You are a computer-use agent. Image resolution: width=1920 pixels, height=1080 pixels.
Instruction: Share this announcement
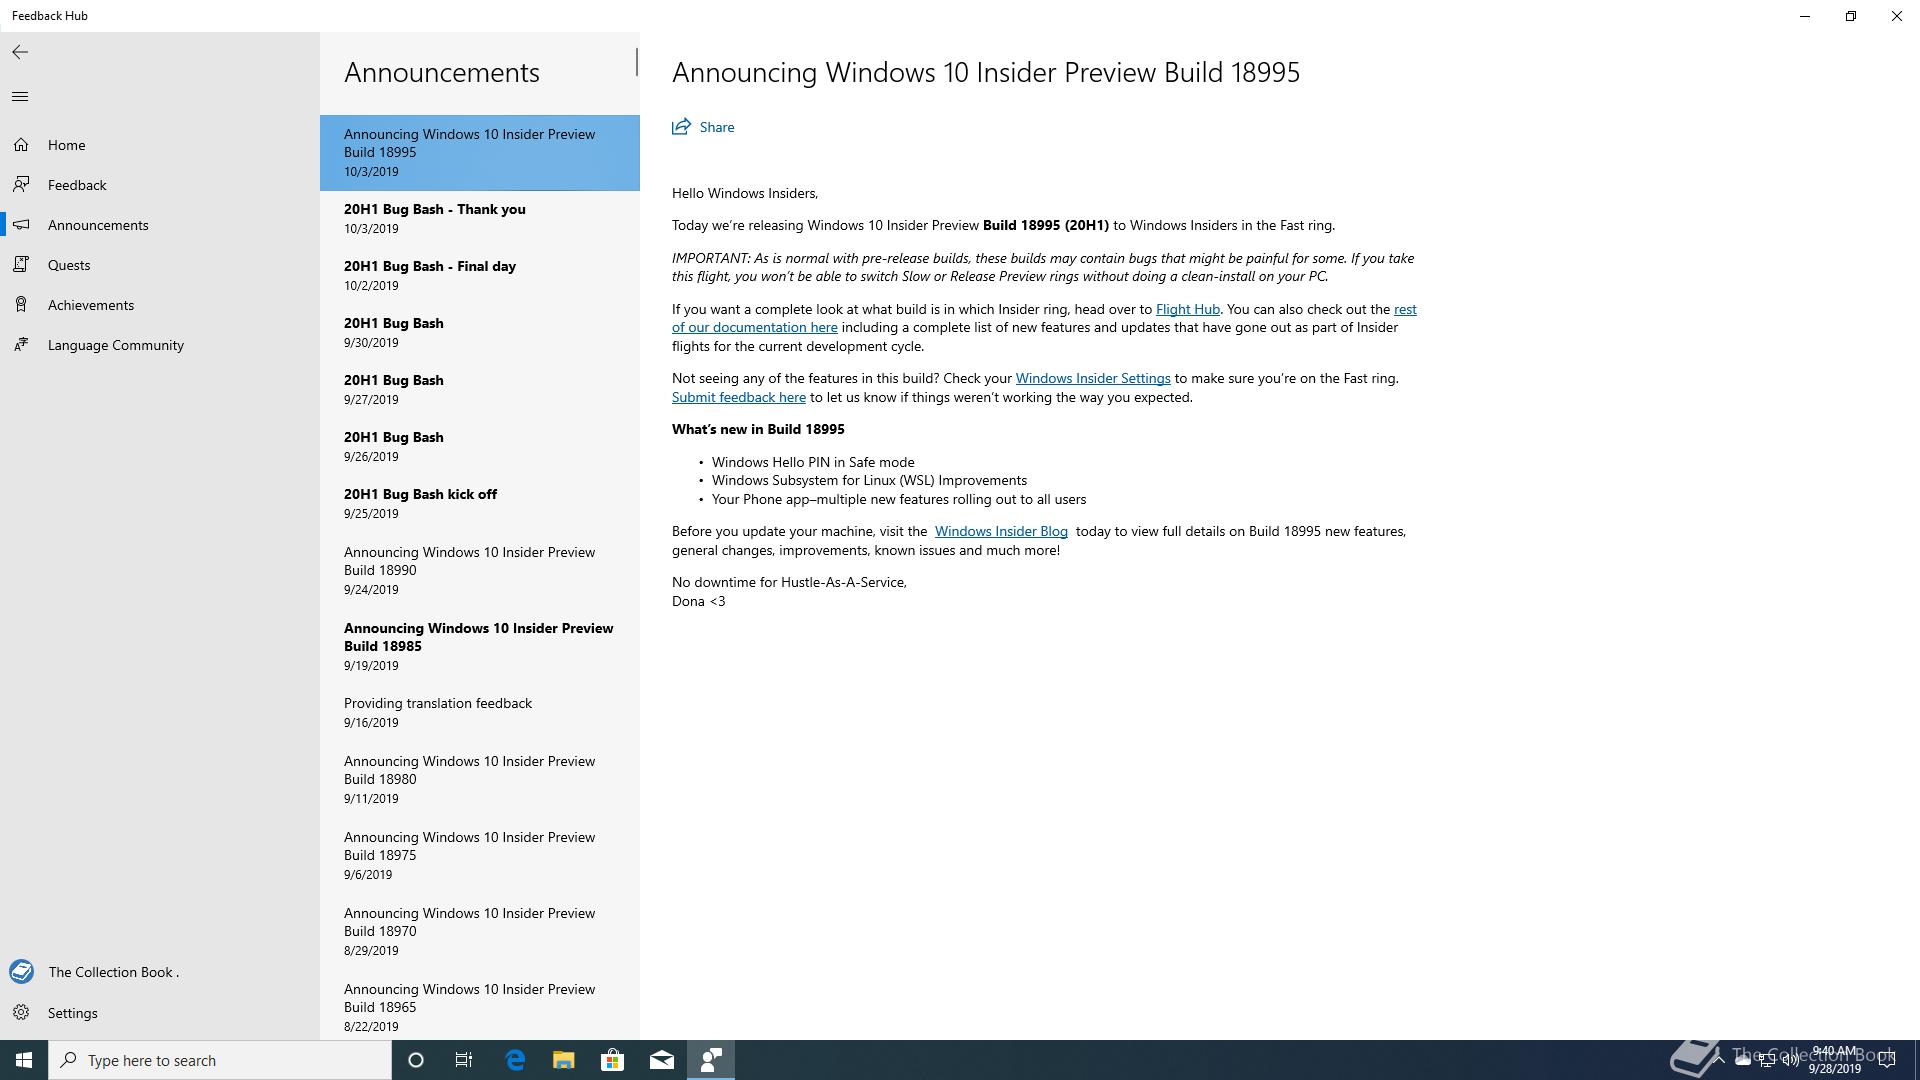point(703,127)
